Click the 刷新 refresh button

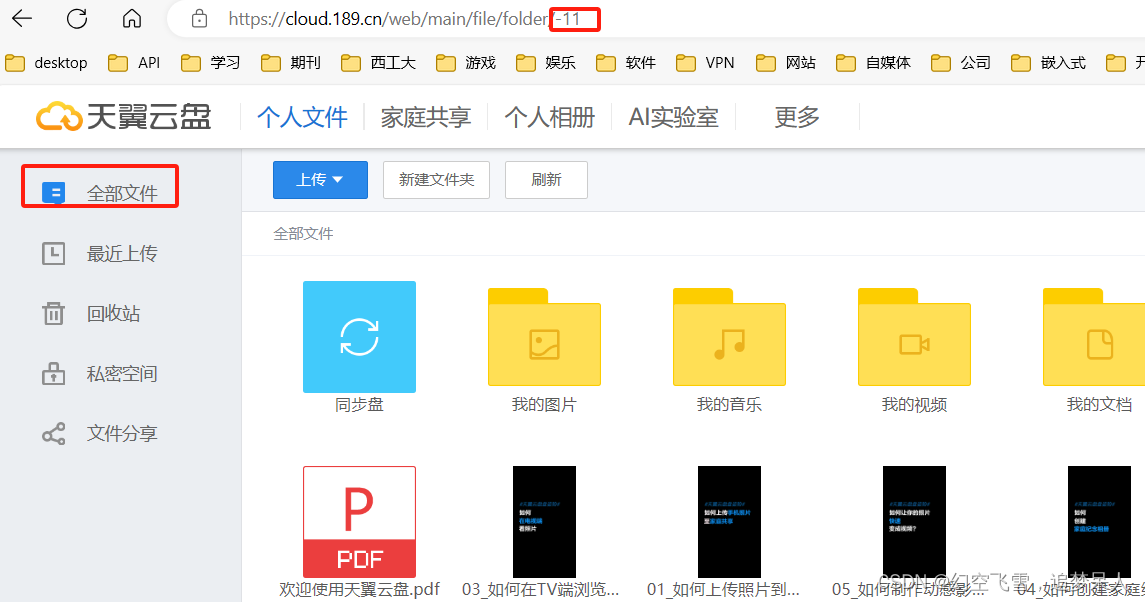coord(546,180)
